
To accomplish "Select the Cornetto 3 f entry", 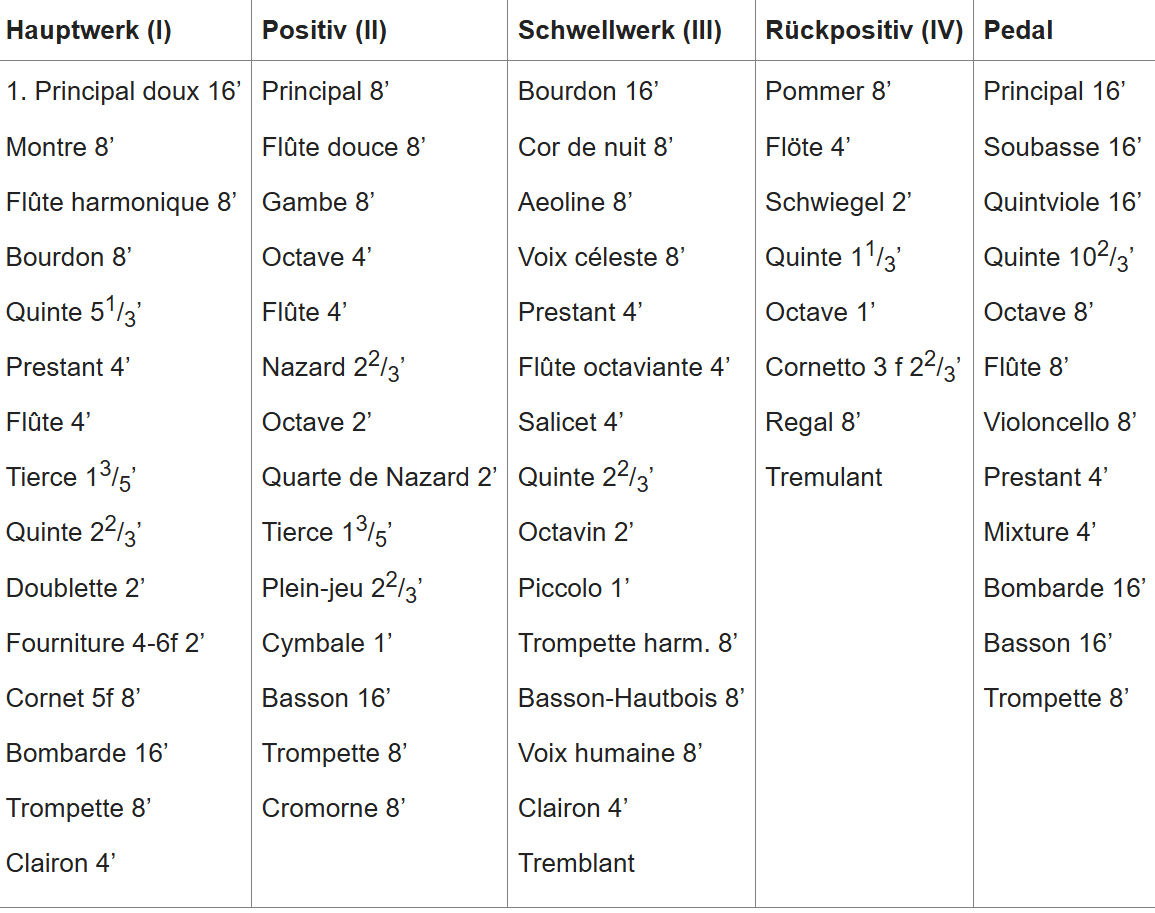I will (x=863, y=367).
